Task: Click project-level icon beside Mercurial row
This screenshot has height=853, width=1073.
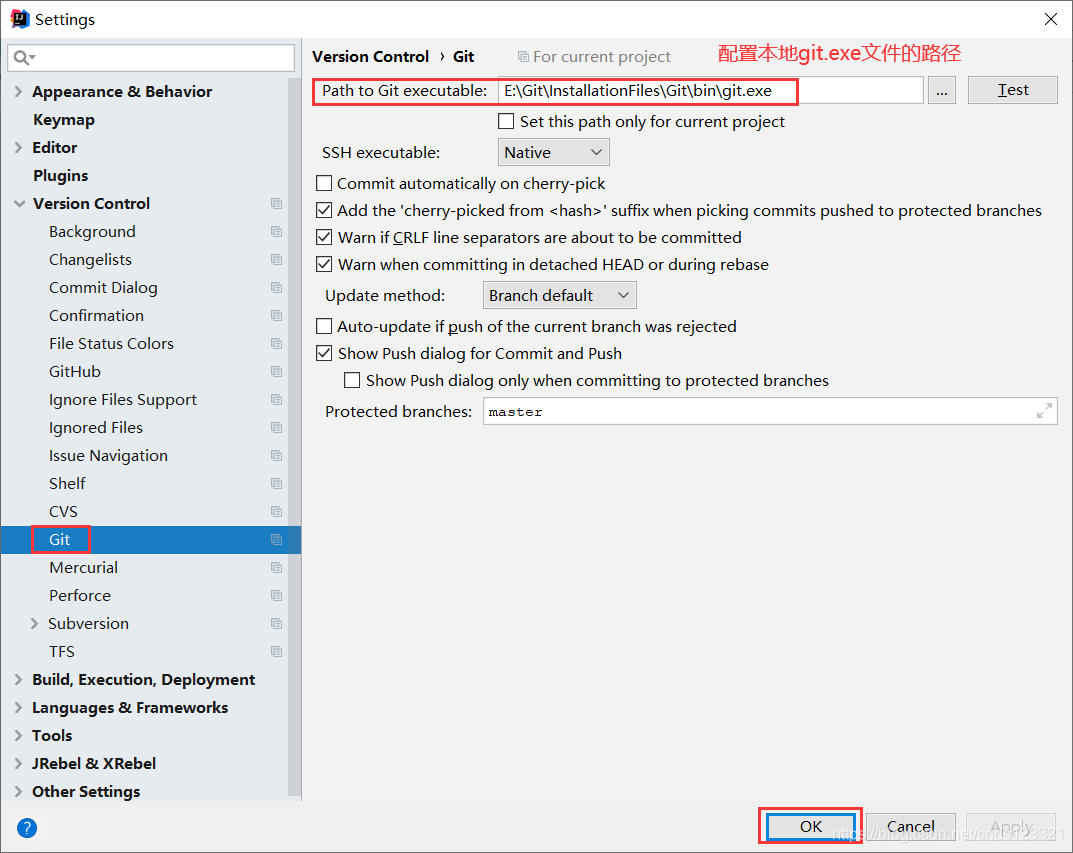Action: coord(276,568)
